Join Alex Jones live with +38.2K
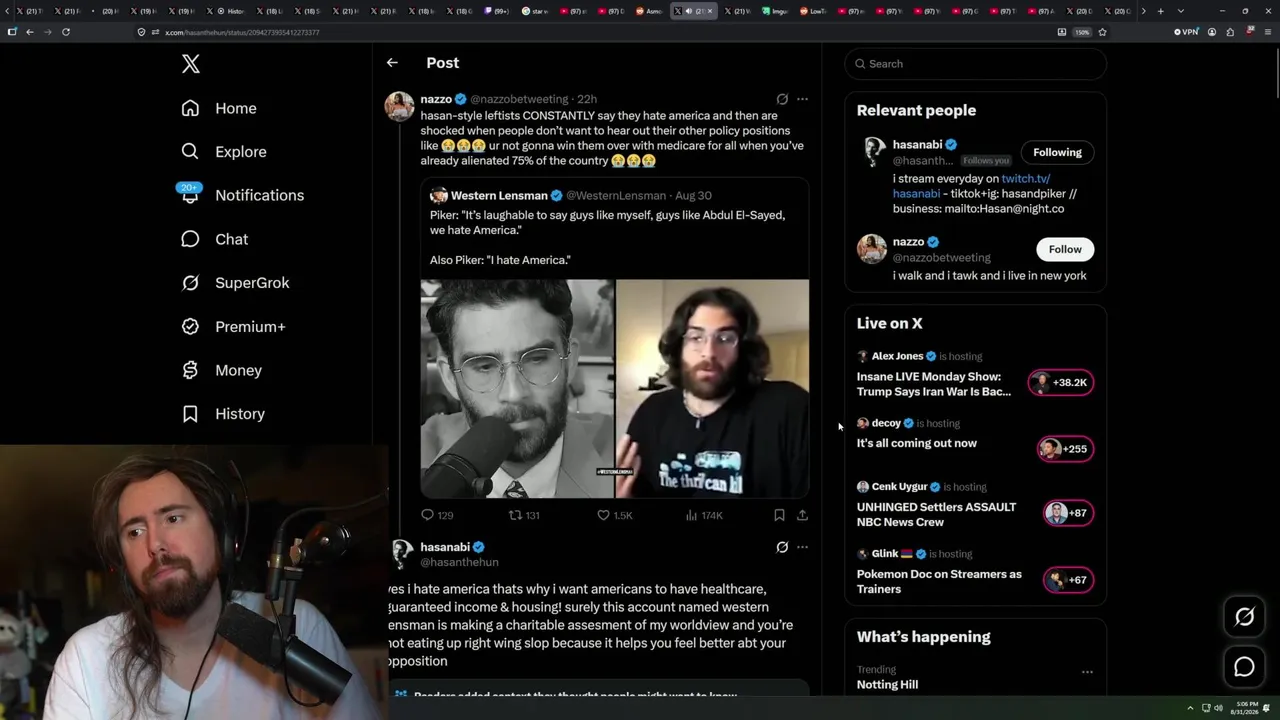 tap(1061, 382)
